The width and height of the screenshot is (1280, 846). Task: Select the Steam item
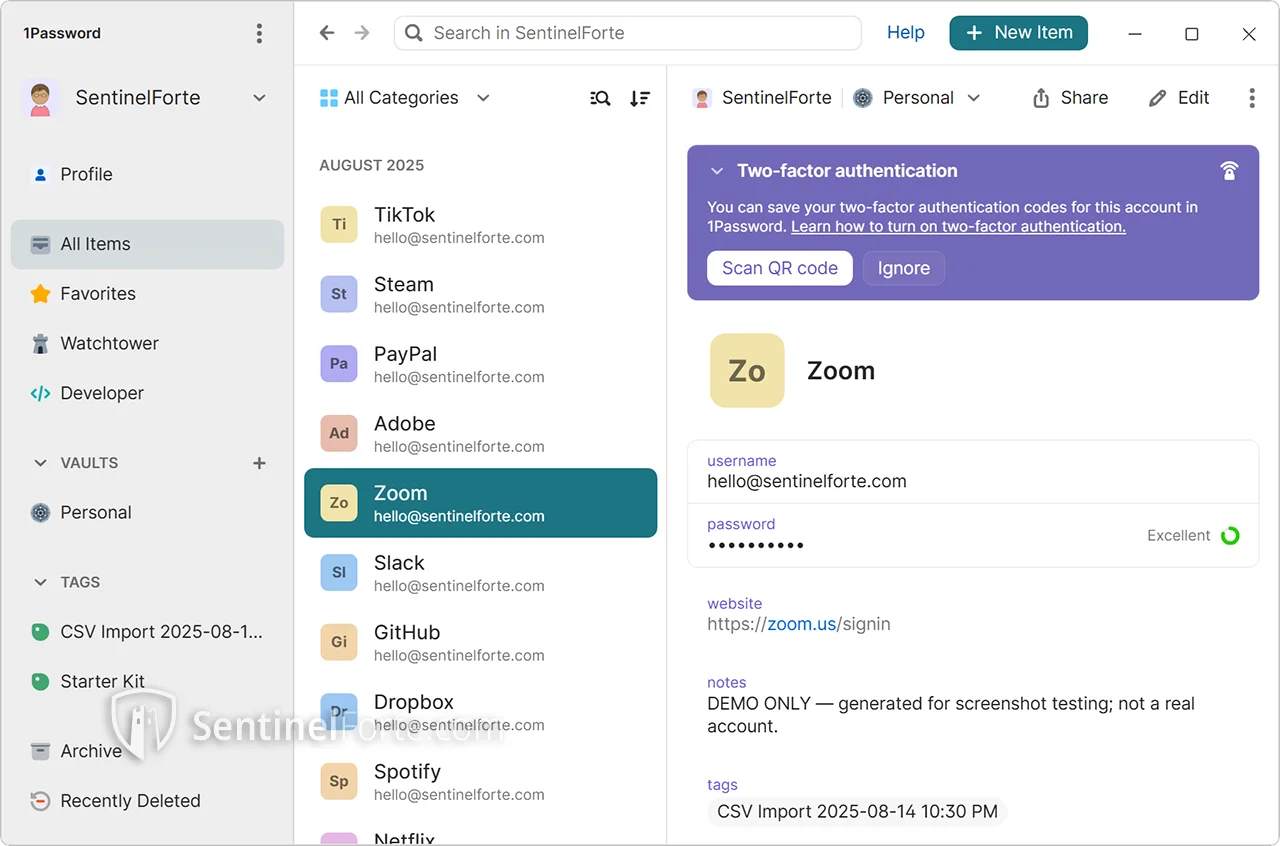(481, 294)
